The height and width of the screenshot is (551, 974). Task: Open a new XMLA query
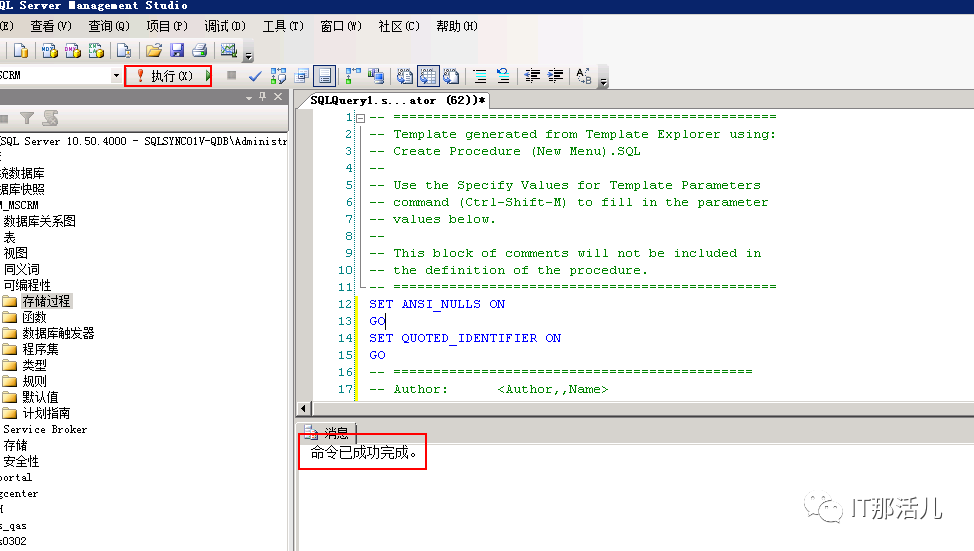tap(96, 50)
